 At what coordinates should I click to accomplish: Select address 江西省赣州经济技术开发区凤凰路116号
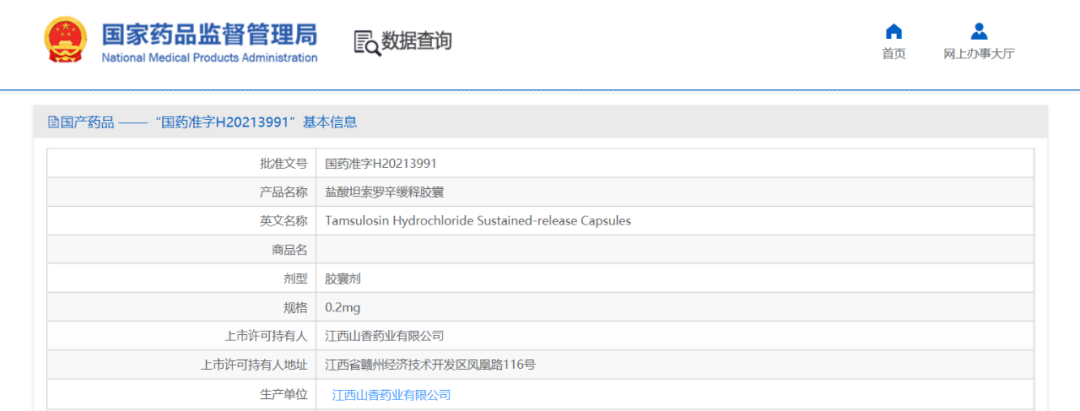click(x=430, y=366)
